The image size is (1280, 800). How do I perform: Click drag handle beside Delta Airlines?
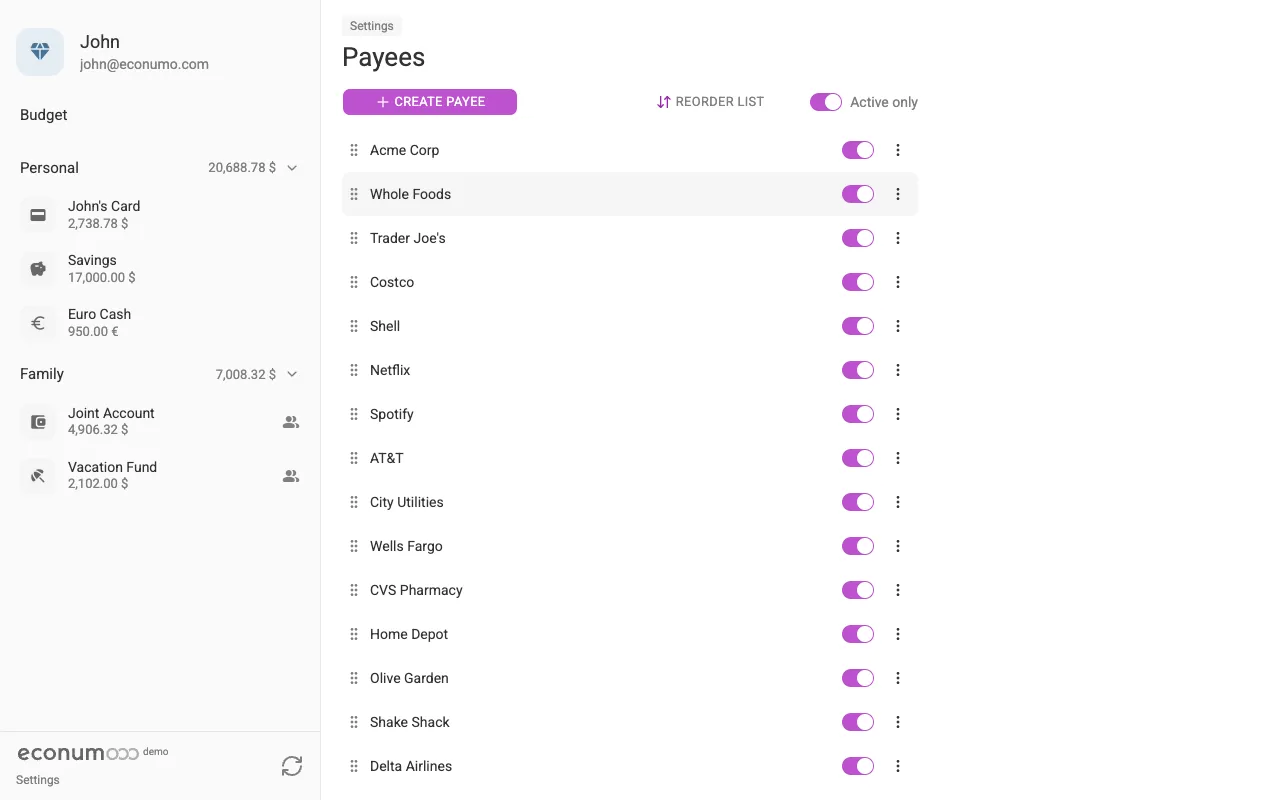coord(354,766)
